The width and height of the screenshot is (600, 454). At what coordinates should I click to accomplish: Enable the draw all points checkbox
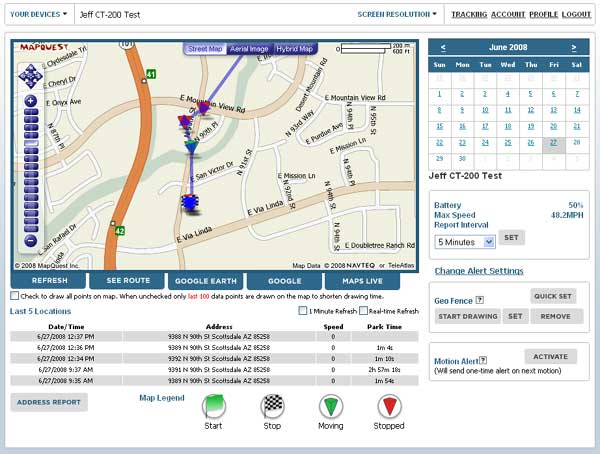point(14,296)
